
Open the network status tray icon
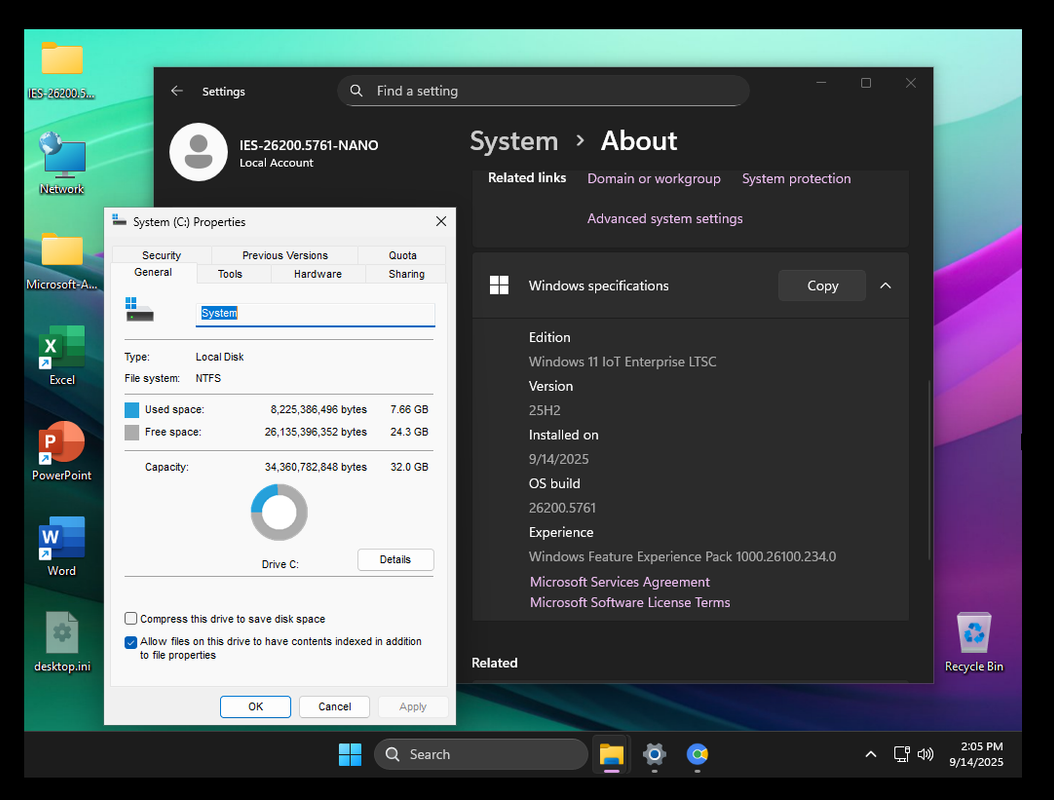[901, 754]
